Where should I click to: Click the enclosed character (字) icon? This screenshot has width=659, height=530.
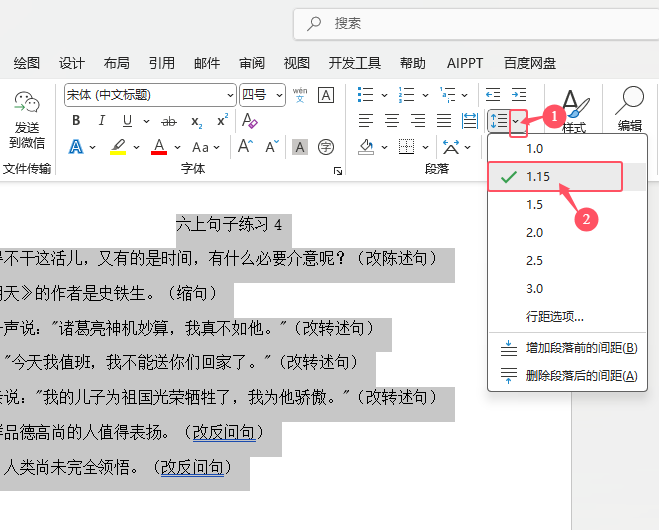pos(326,147)
